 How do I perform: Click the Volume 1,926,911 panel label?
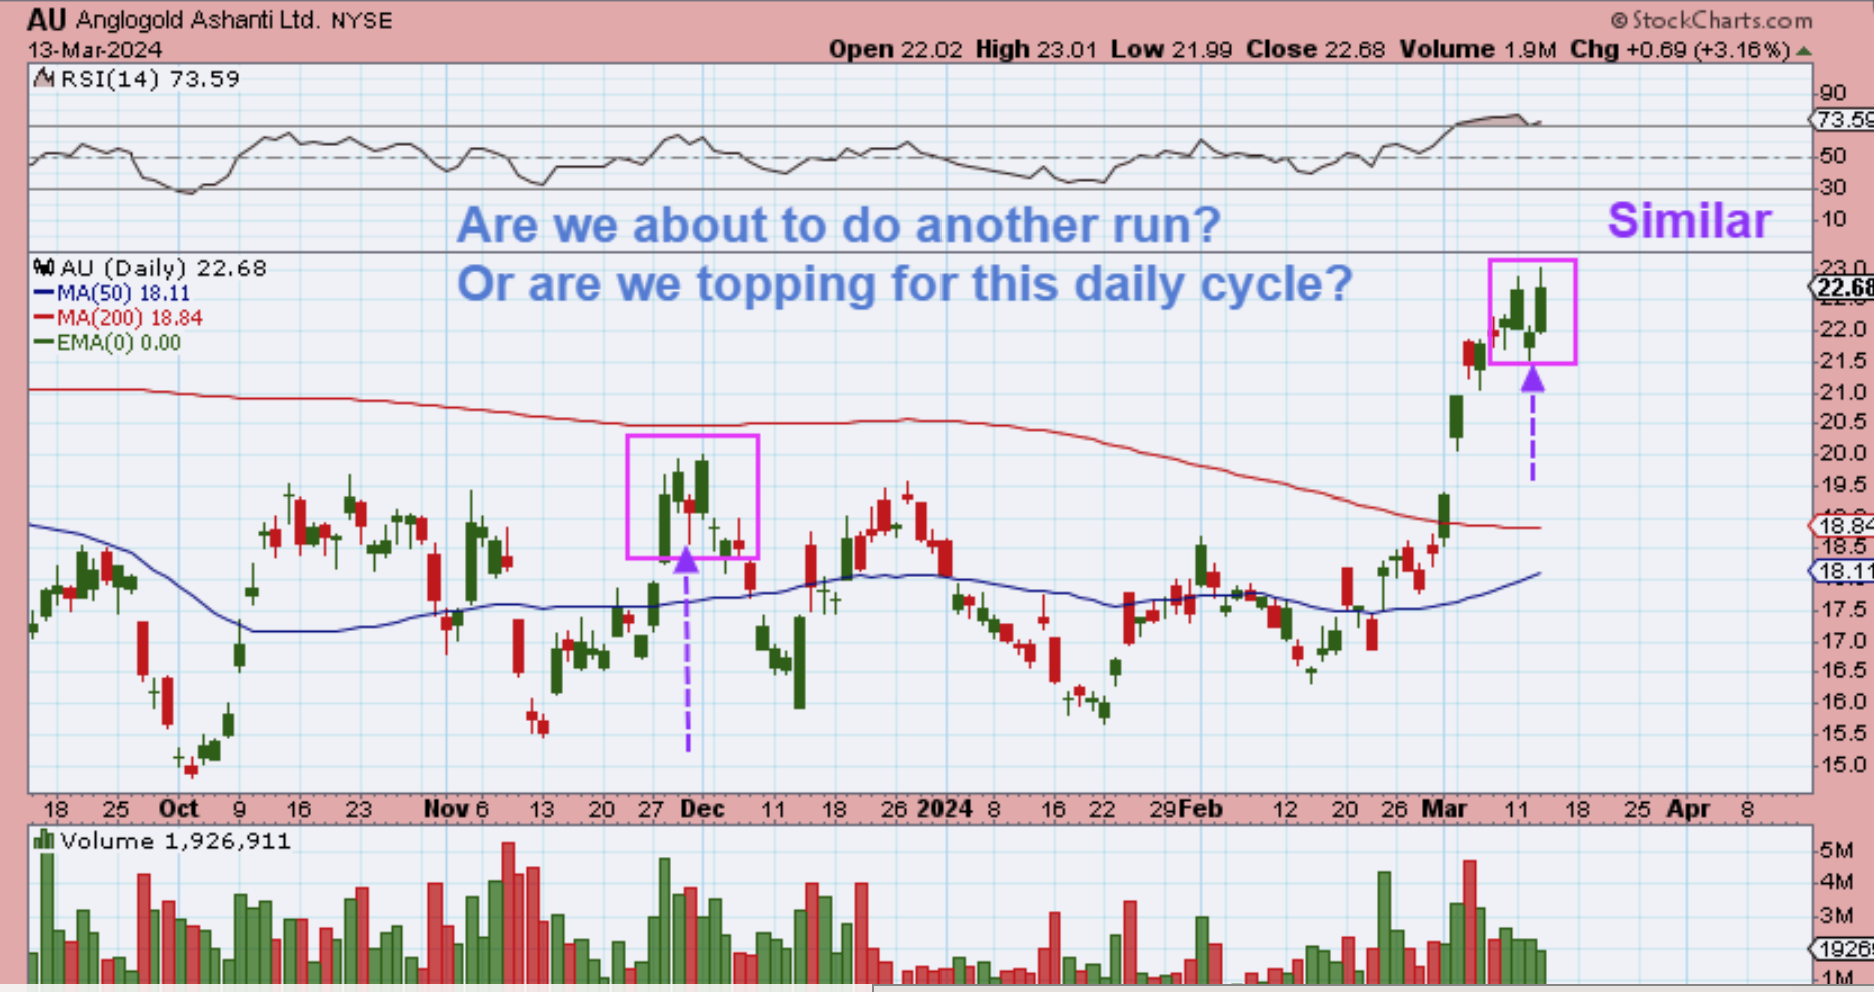[175, 840]
